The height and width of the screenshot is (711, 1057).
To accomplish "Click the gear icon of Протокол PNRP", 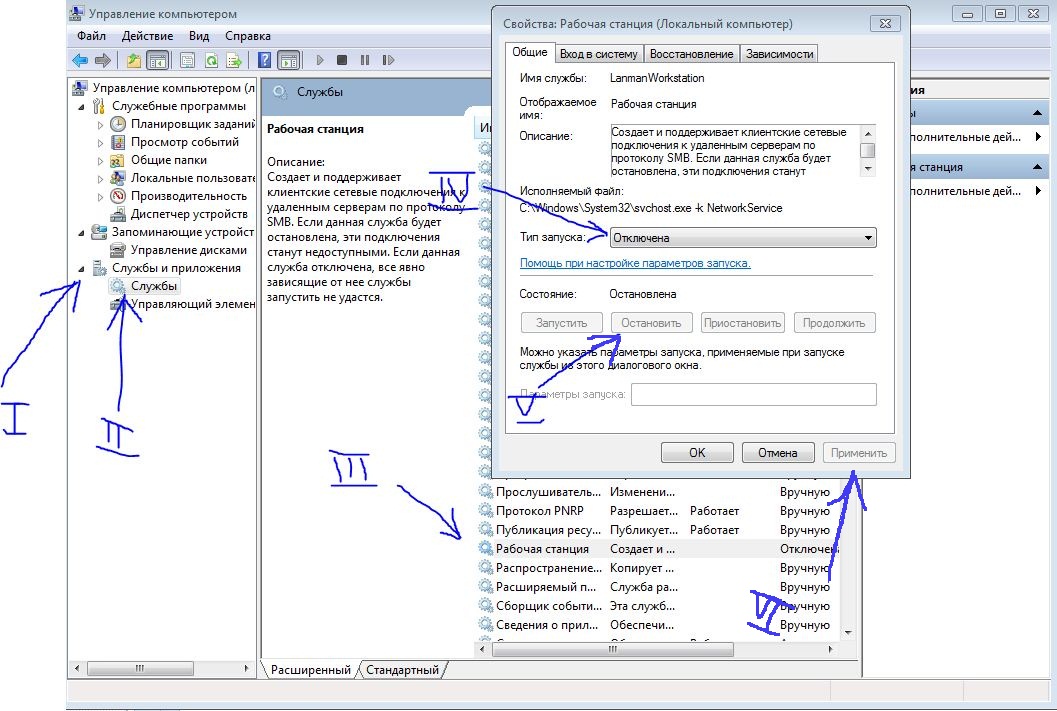I will tap(485, 511).
